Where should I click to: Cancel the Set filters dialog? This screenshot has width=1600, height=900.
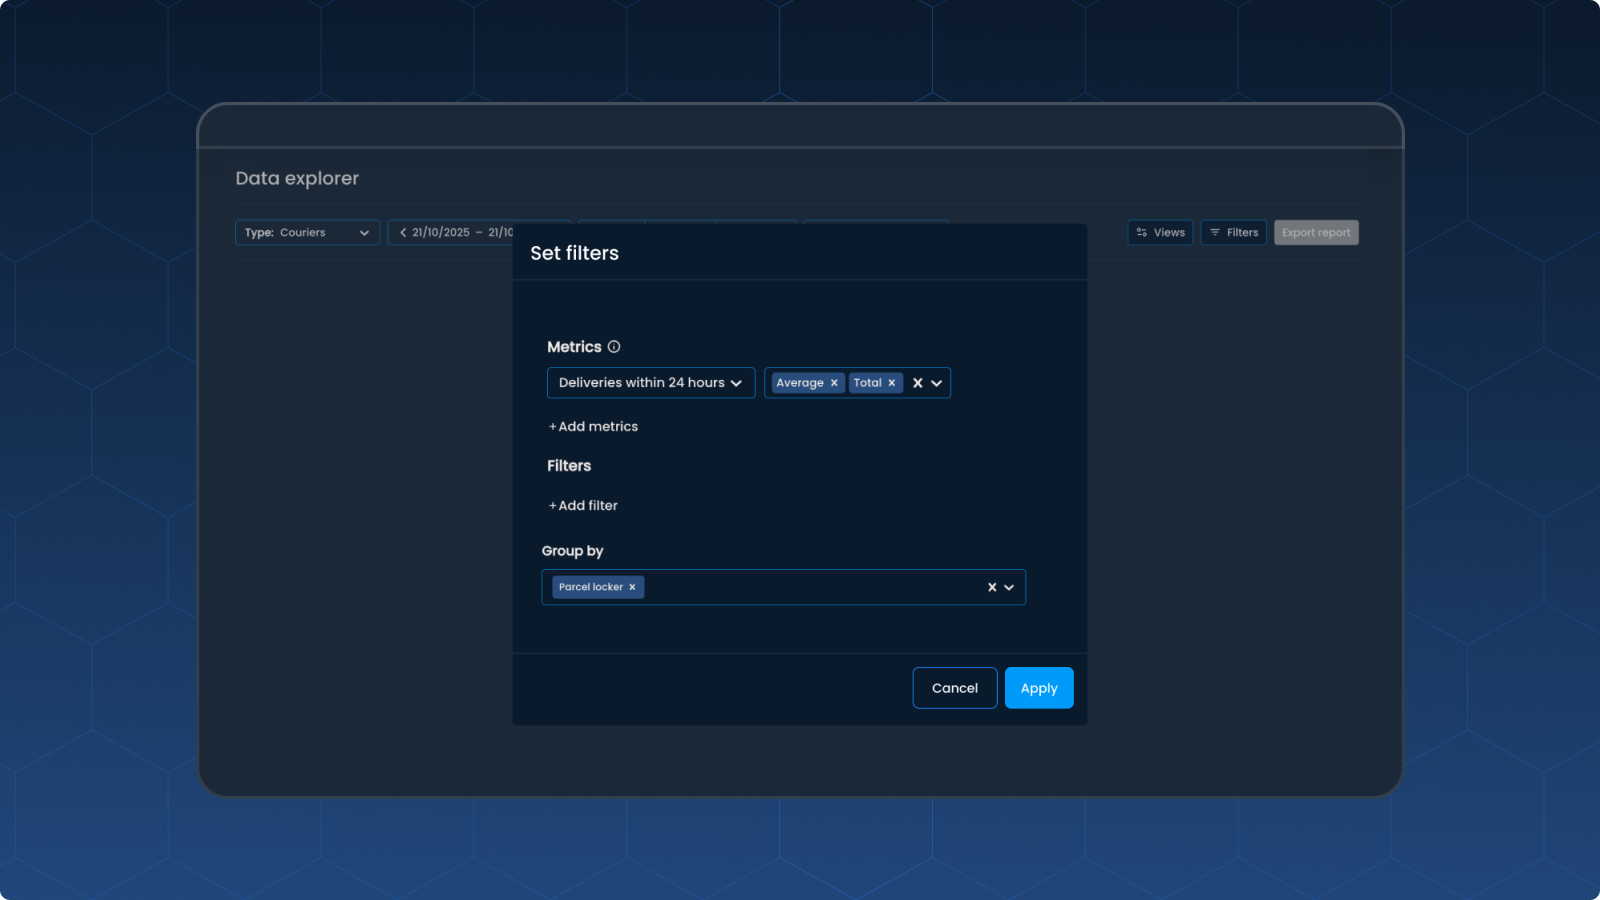pyautogui.click(x=955, y=688)
